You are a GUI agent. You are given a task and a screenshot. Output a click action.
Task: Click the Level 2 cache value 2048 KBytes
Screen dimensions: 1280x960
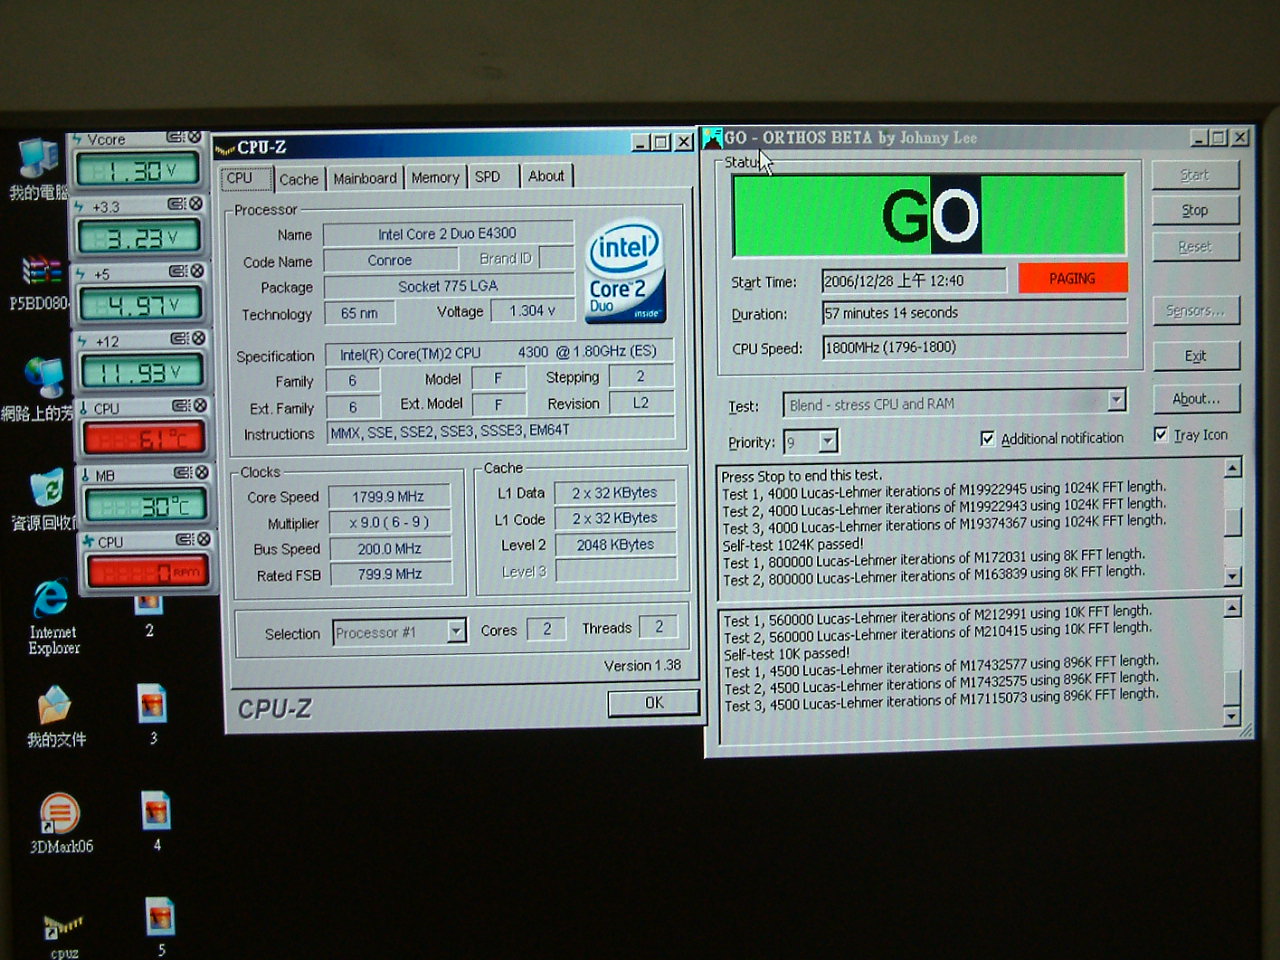[x=615, y=544]
